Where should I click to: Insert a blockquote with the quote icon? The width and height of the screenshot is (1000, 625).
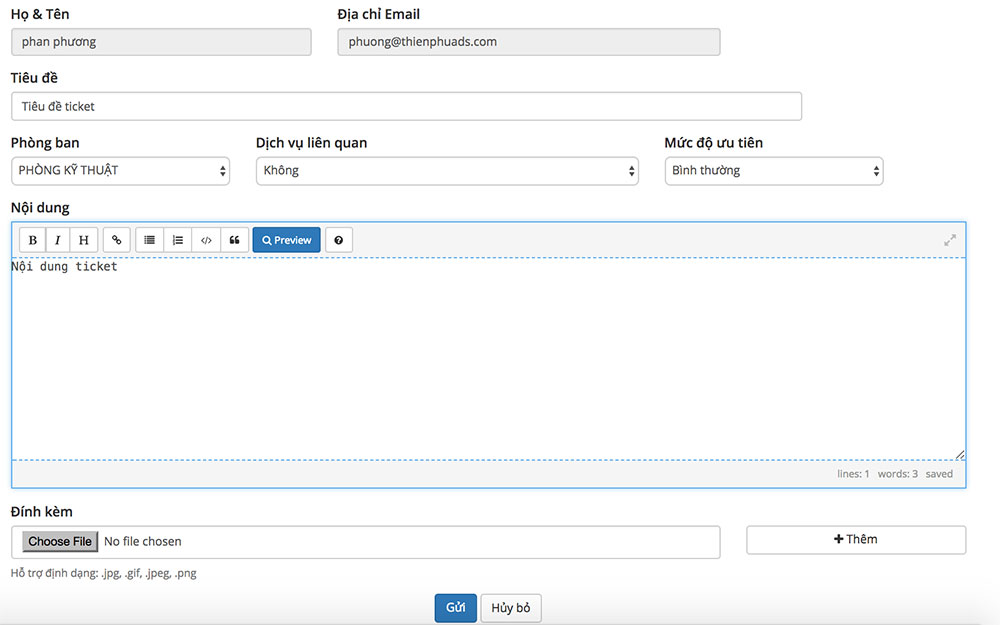coord(234,239)
